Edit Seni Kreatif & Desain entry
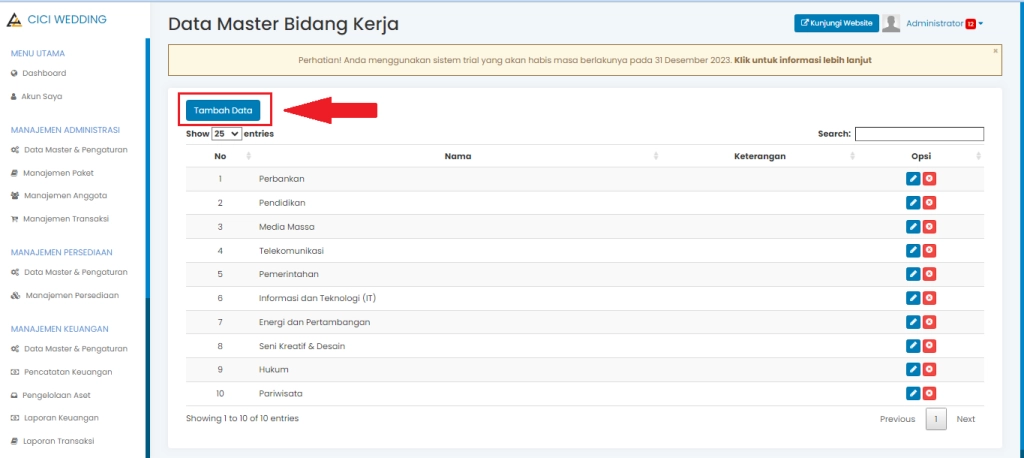Viewport: 1024px width, 458px height. (x=913, y=346)
